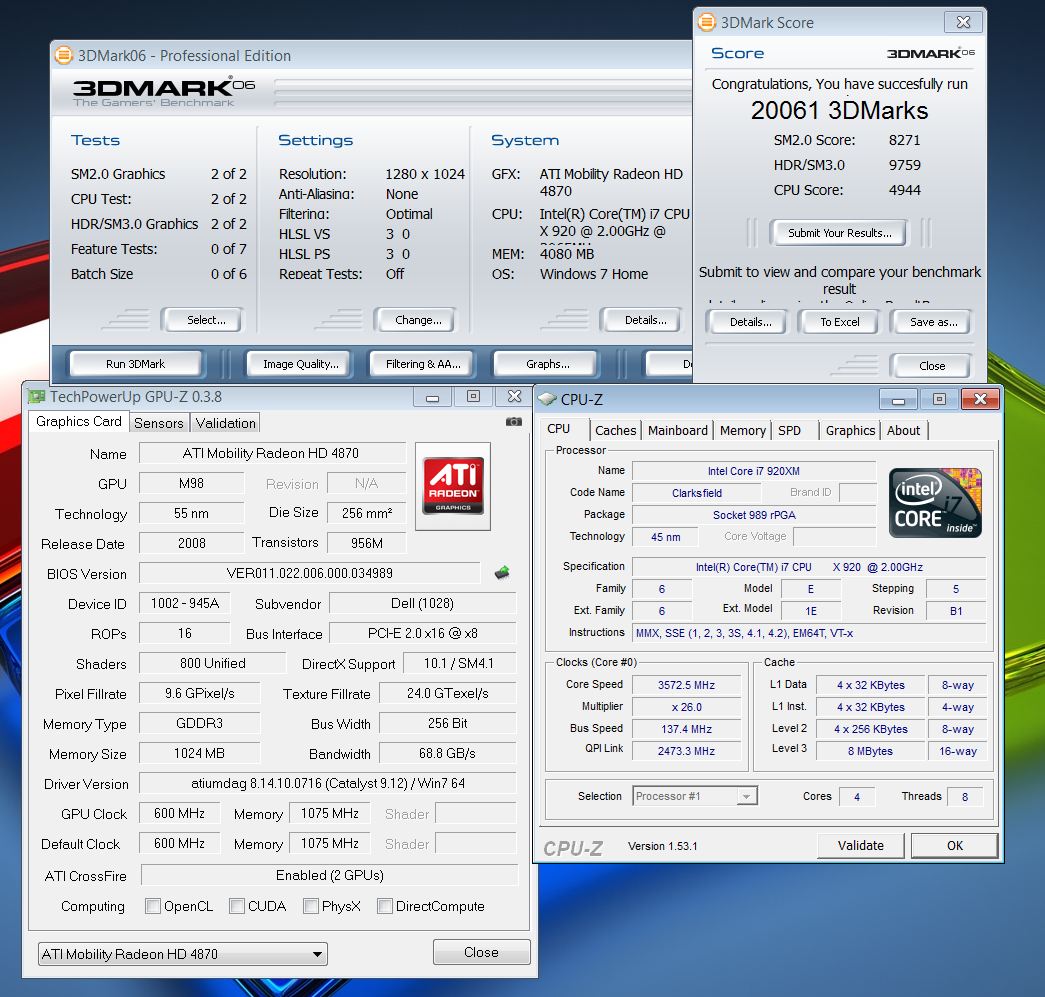Click the Filtering & AA button

click(423, 364)
